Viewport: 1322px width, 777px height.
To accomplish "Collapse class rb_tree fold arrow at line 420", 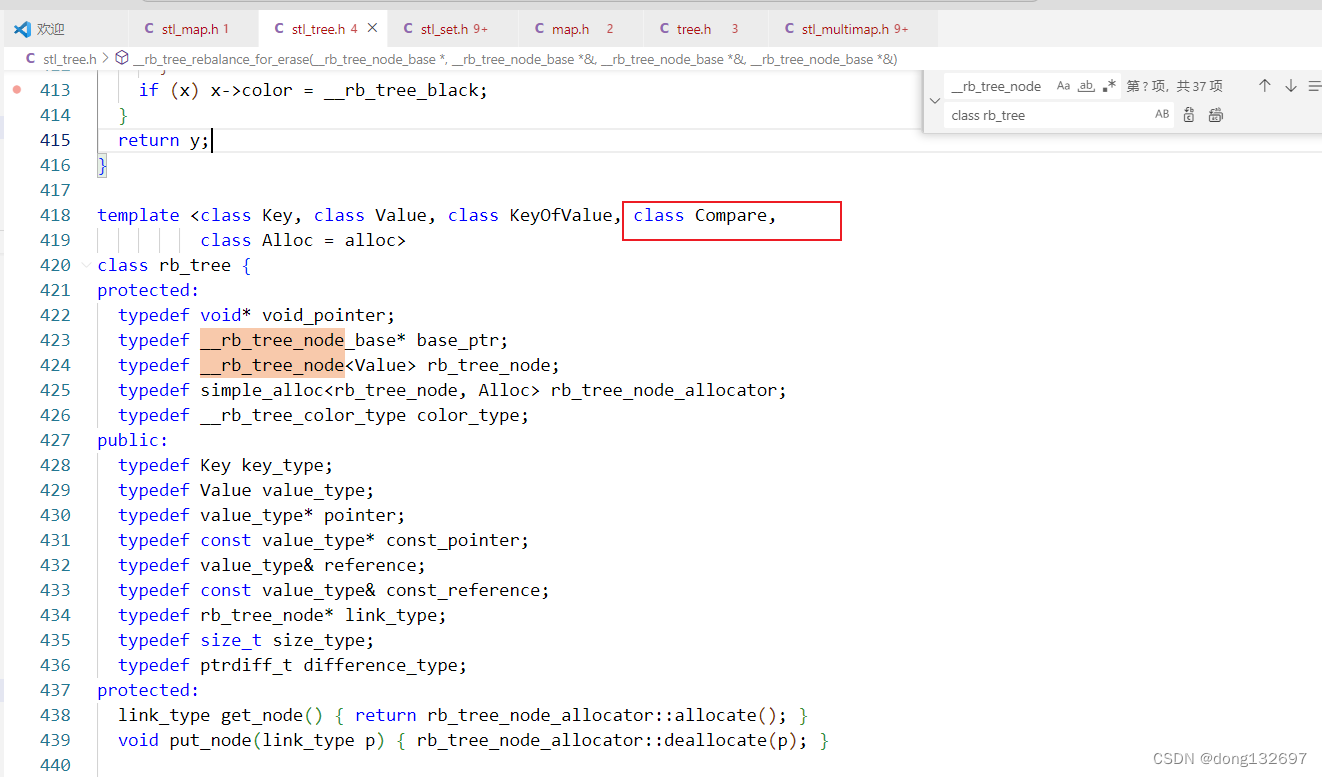I will [86, 265].
